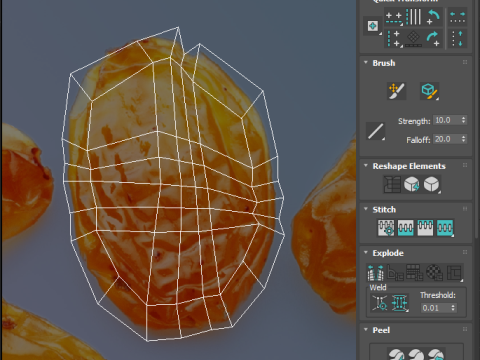Click Rotate -90 clockwise arrow icon

coord(433,38)
